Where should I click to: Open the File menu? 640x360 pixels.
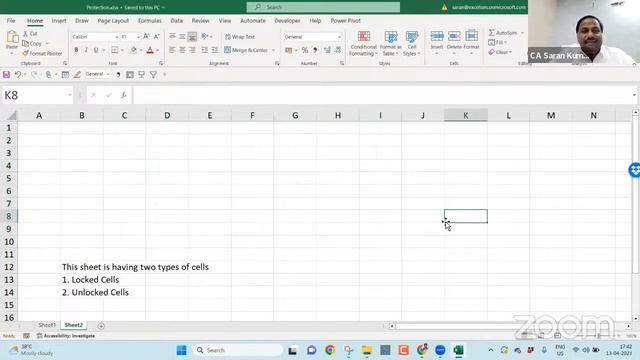tap(11, 20)
